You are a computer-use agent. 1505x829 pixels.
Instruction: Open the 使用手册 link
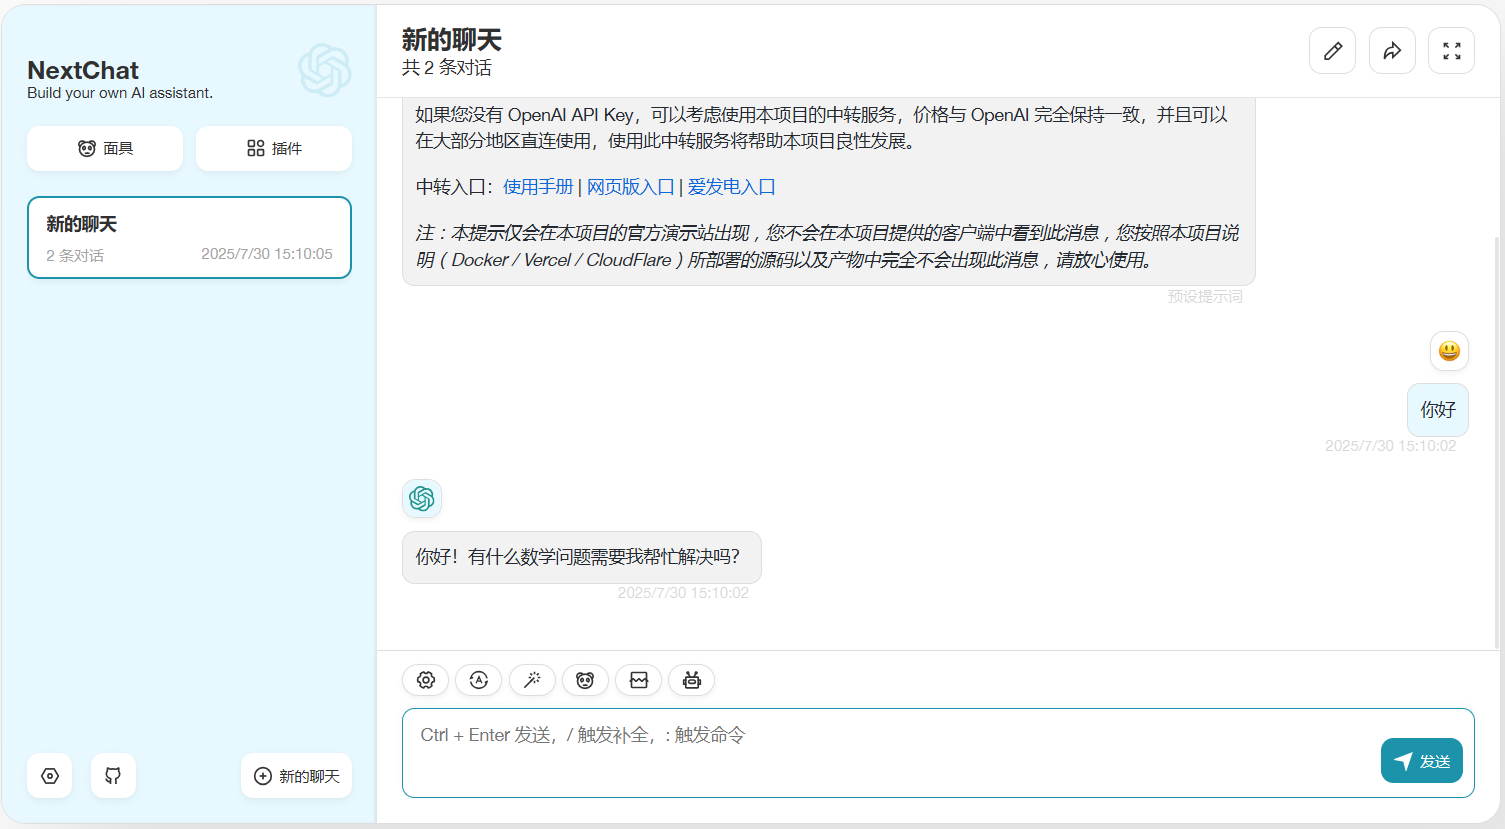pyautogui.click(x=538, y=187)
